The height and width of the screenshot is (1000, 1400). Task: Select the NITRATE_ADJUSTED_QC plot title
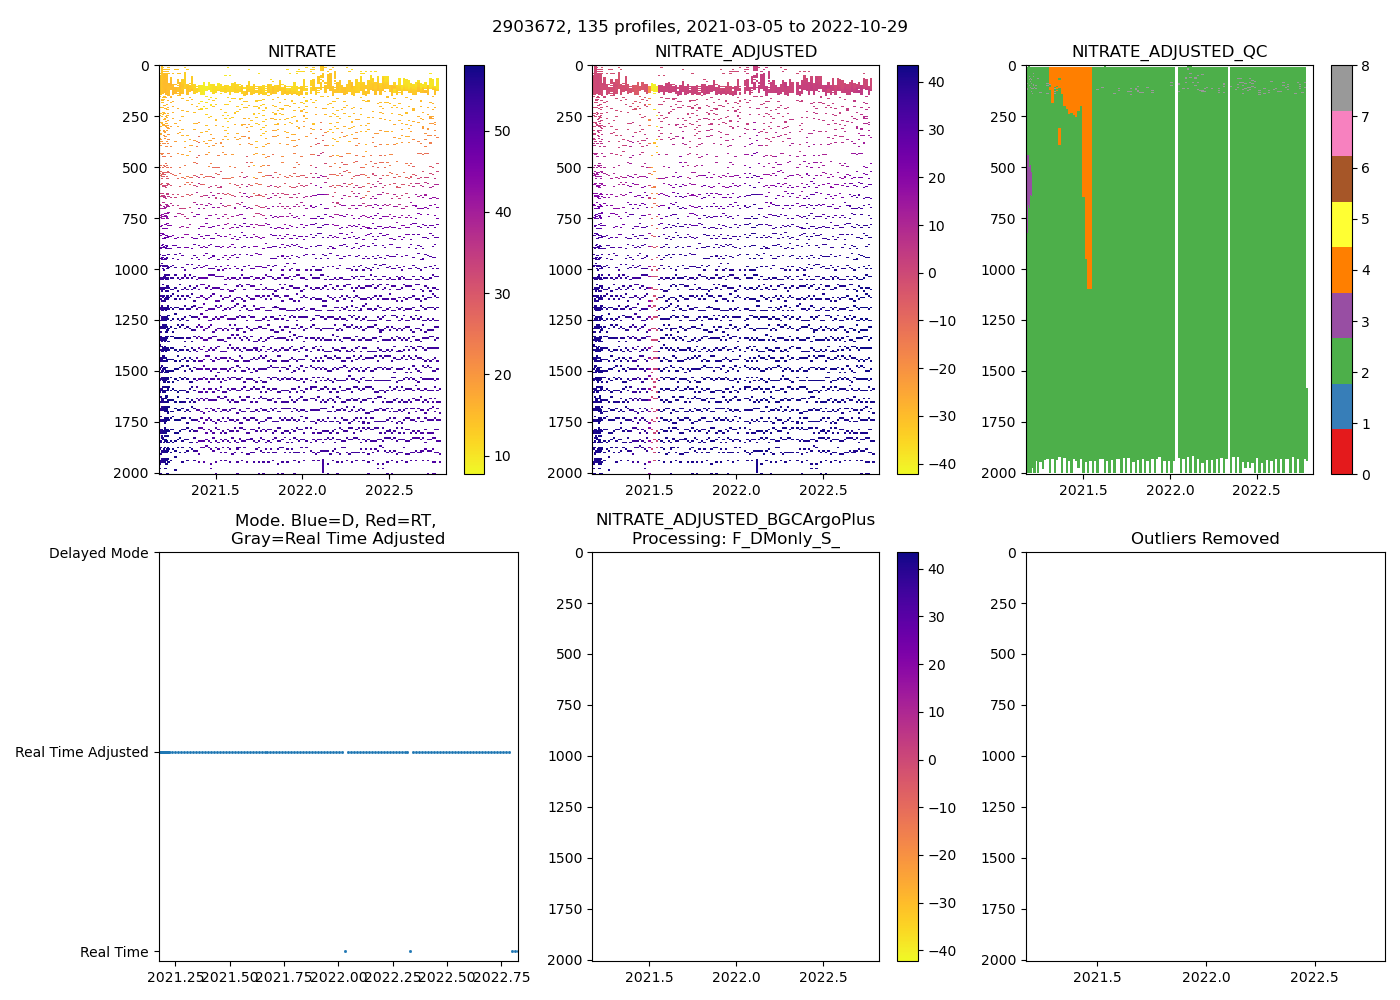click(x=1169, y=52)
